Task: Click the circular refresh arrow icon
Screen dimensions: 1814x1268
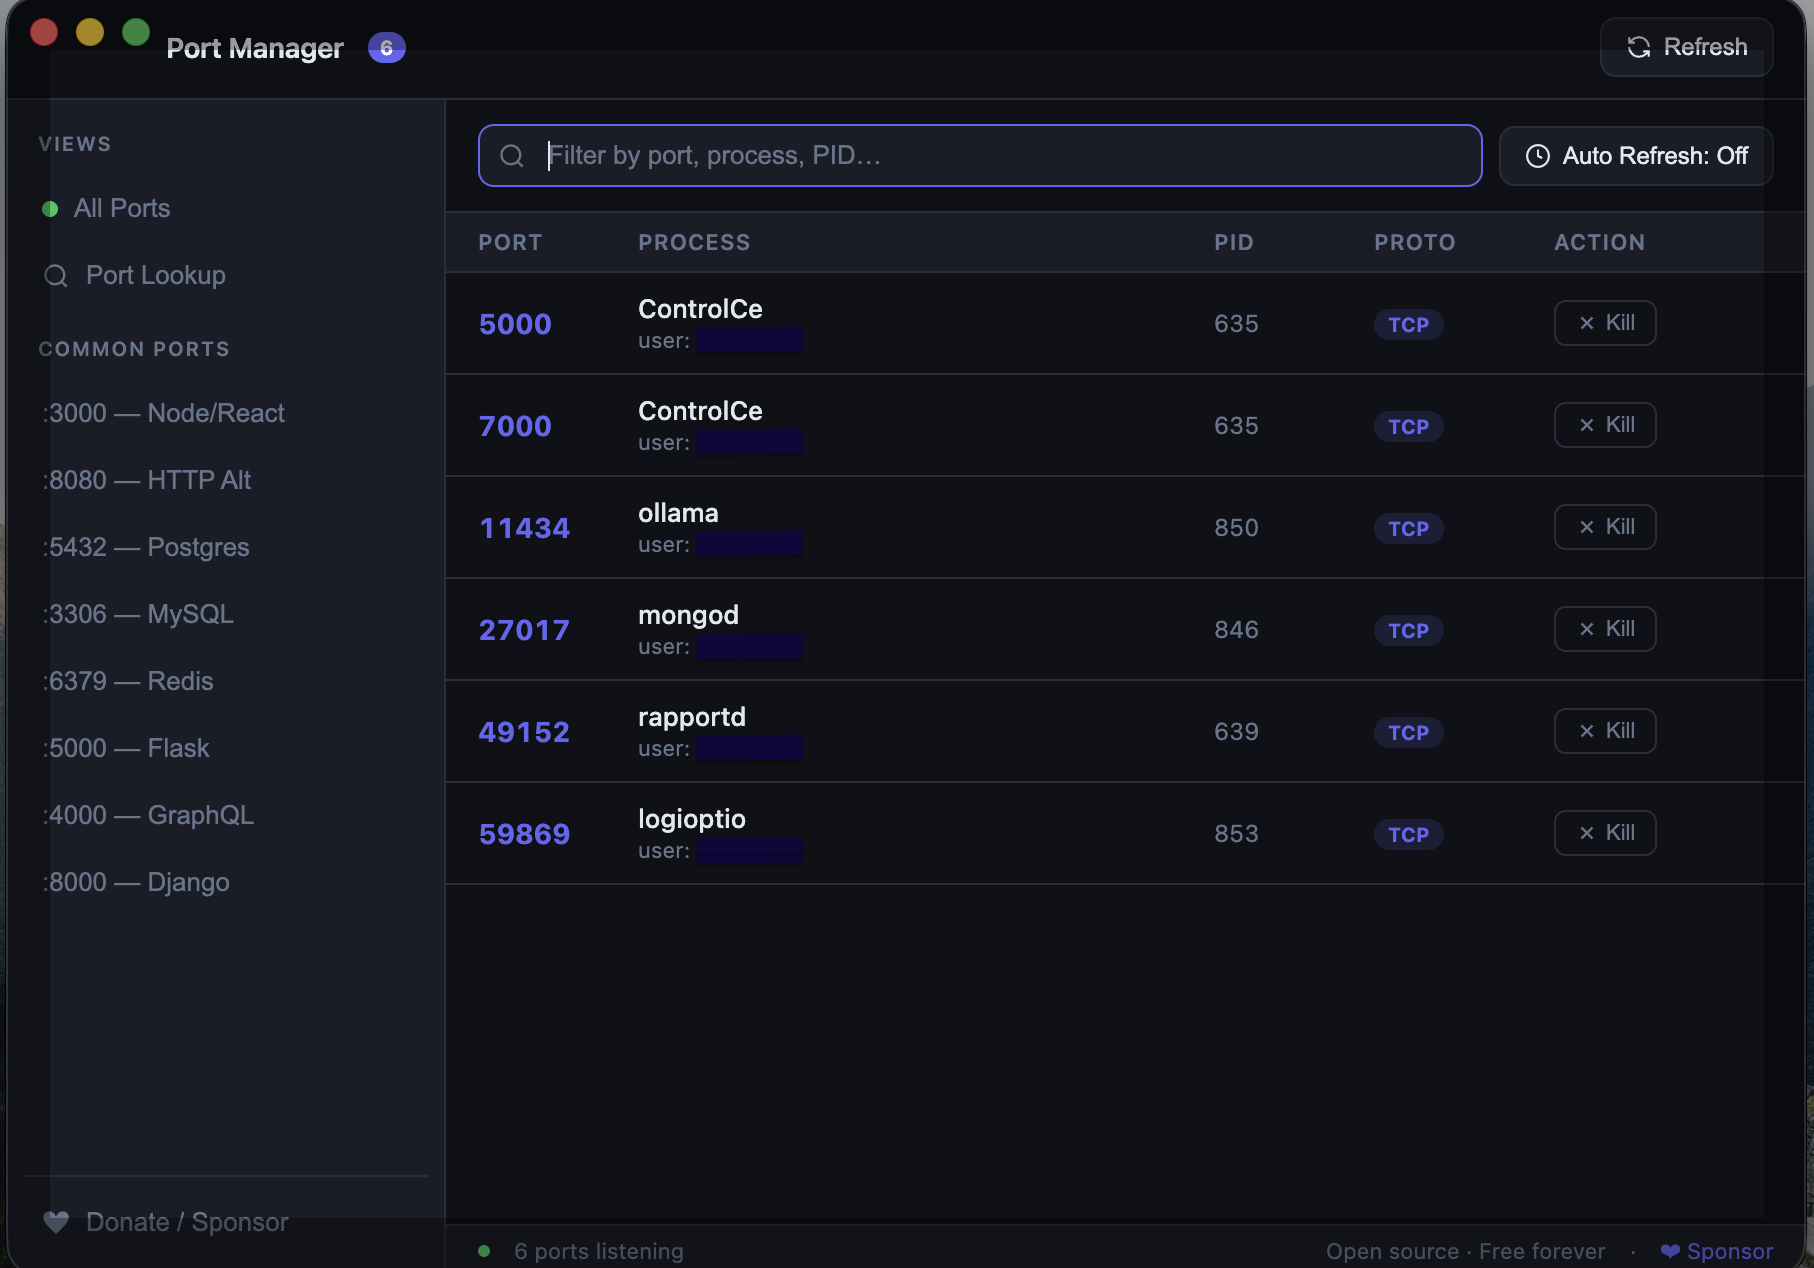Action: click(1637, 47)
